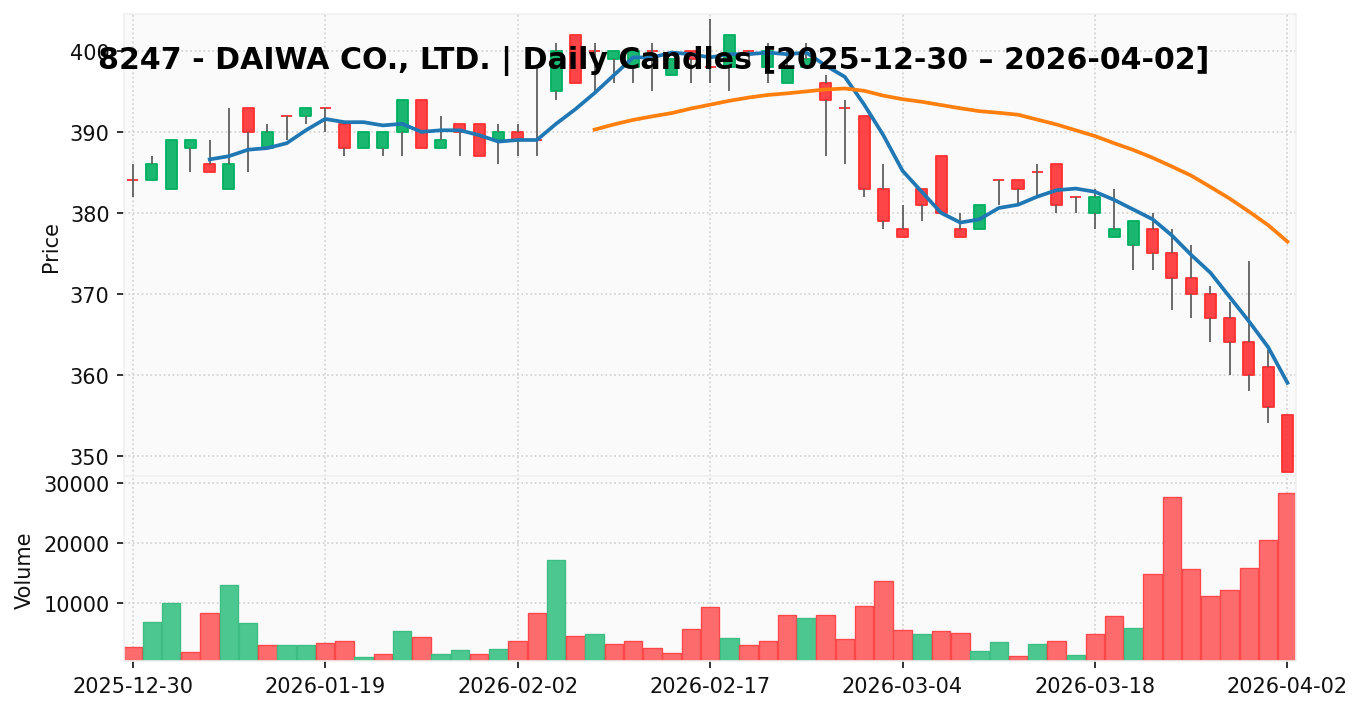The height and width of the screenshot is (711, 1363).
Task: Click the orange moving average line's end
Action: 1287,241
